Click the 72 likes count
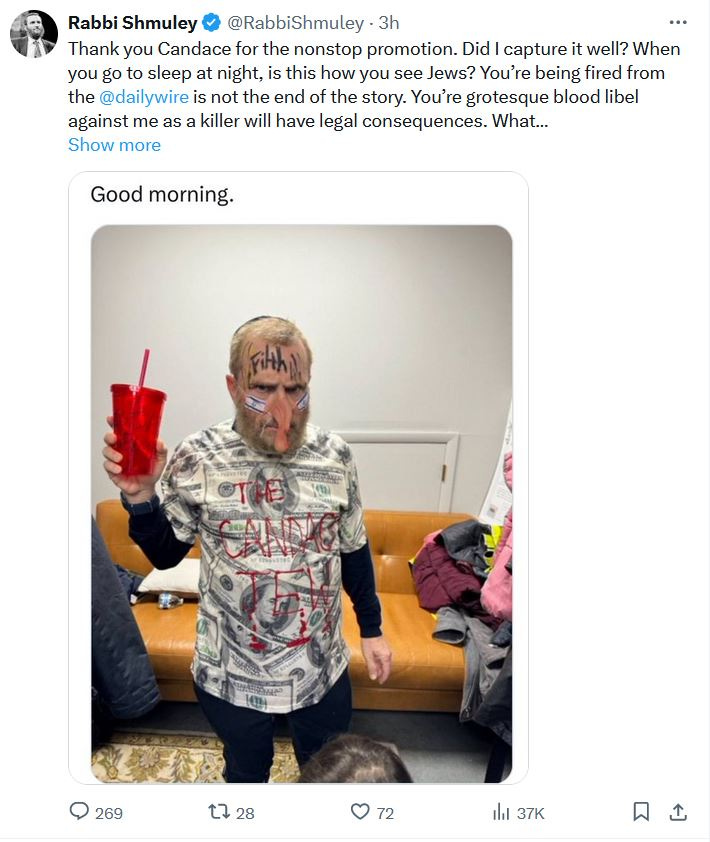Image resolution: width=710 pixels, height=842 pixels. (x=385, y=813)
